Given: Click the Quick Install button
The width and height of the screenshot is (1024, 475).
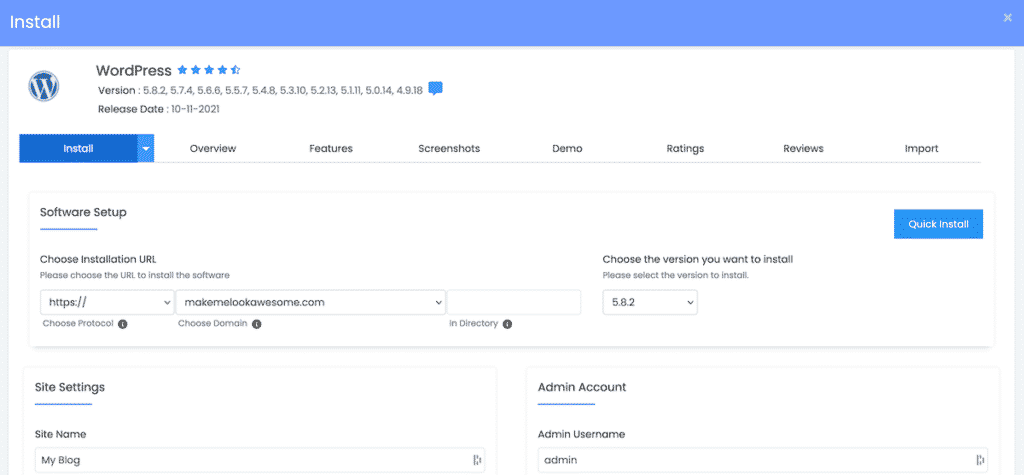Looking at the screenshot, I should coord(938,224).
